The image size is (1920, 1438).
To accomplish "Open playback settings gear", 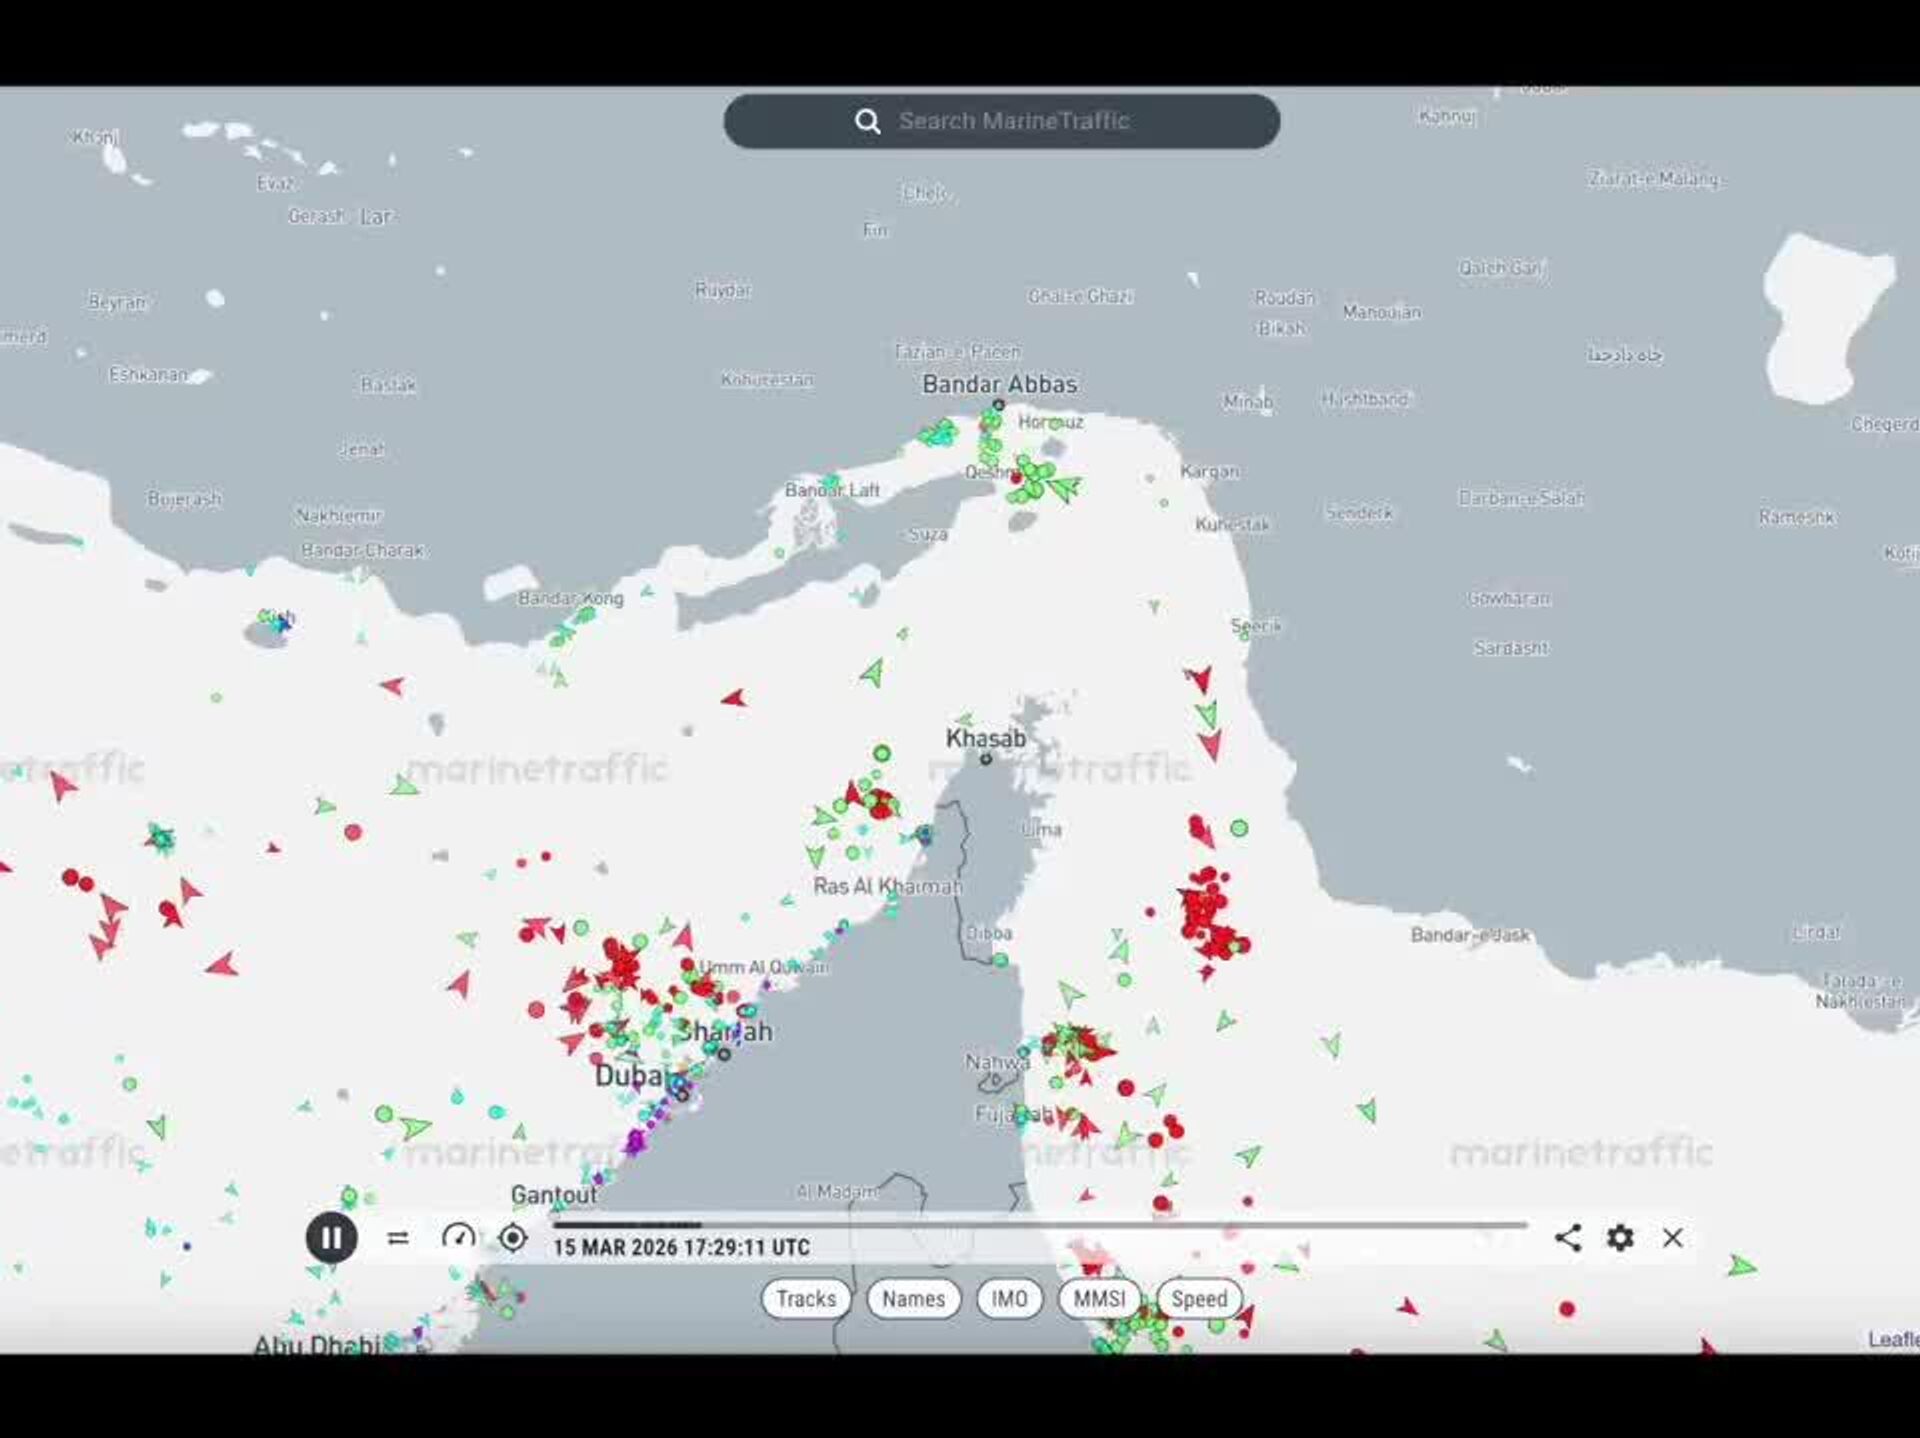I will 1620,1238.
